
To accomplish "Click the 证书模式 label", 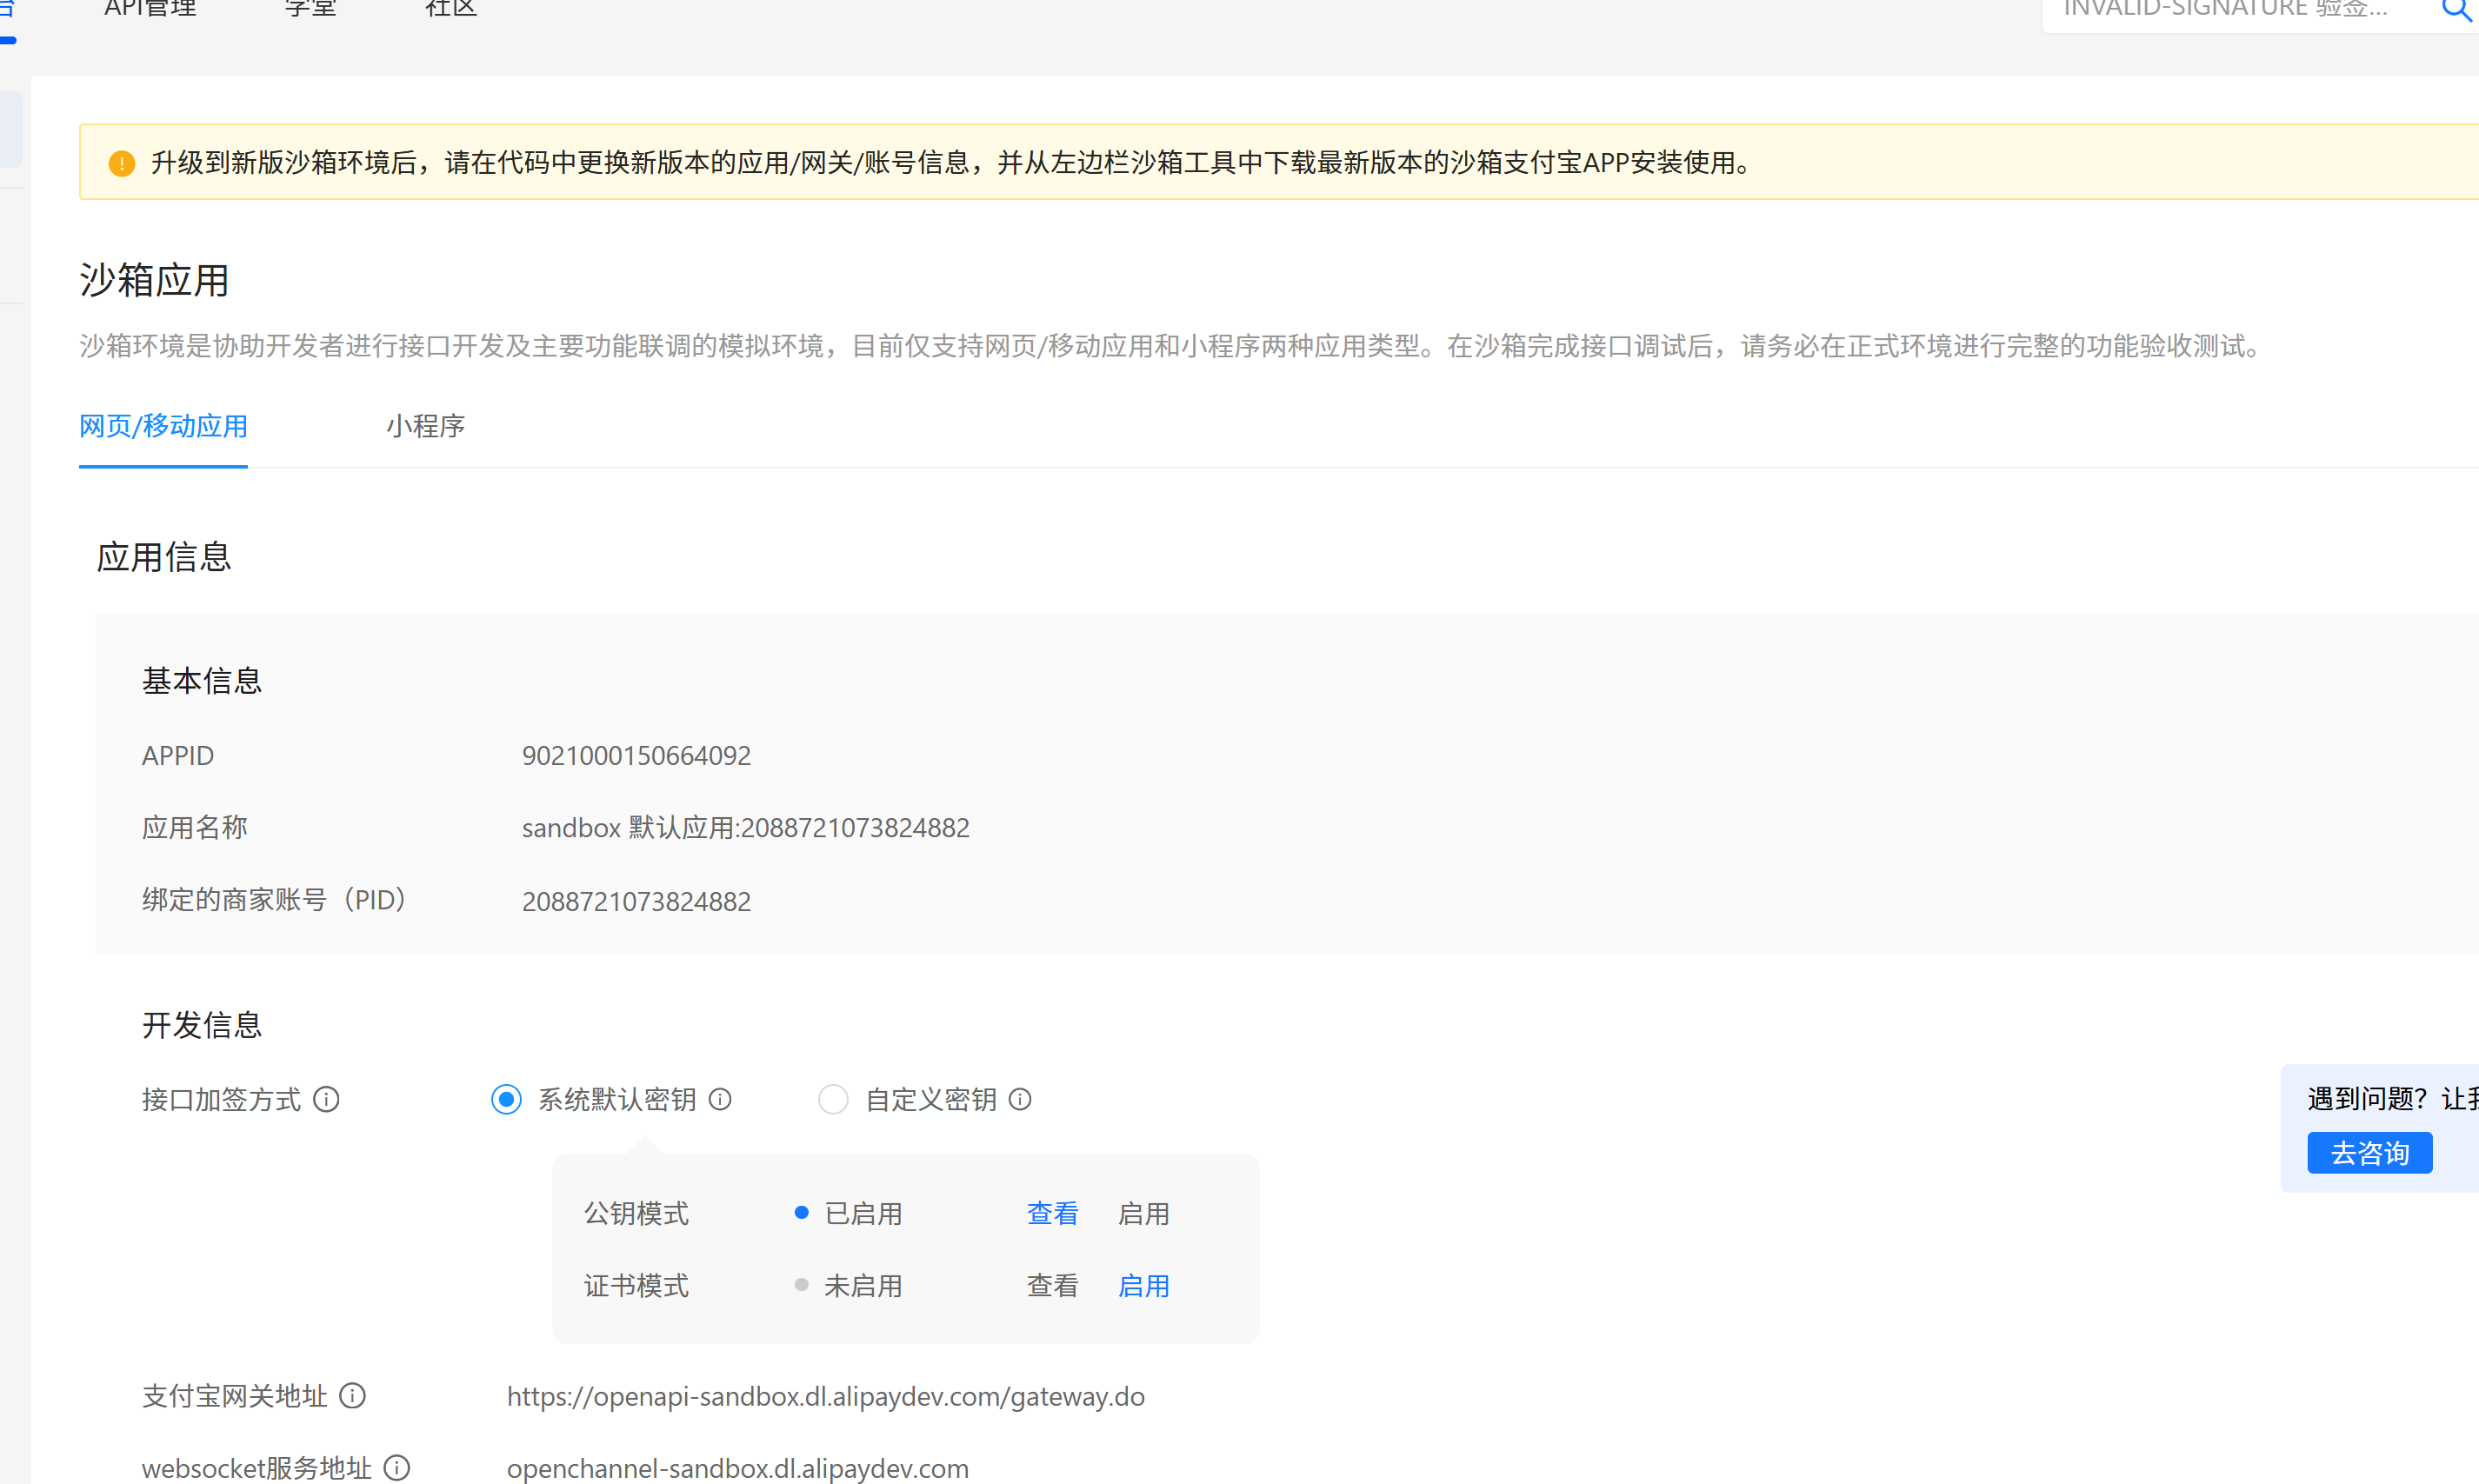I will click(636, 1285).
